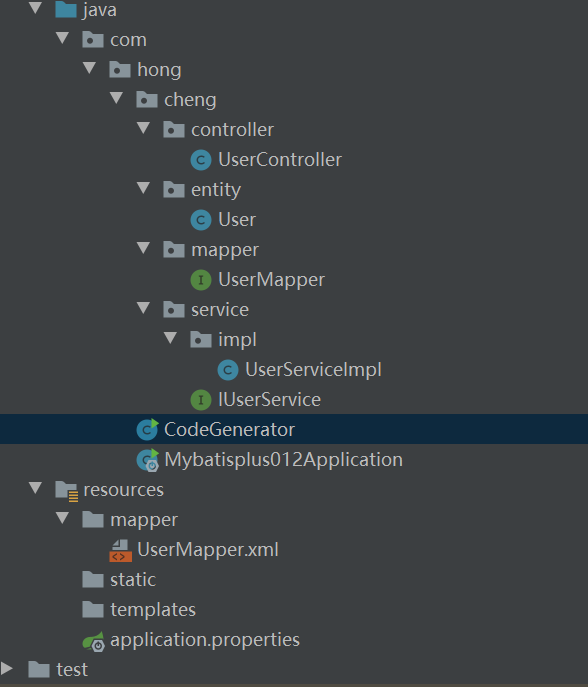Click the java source root folder icon
Image resolution: width=588 pixels, height=687 pixels.
(x=66, y=10)
